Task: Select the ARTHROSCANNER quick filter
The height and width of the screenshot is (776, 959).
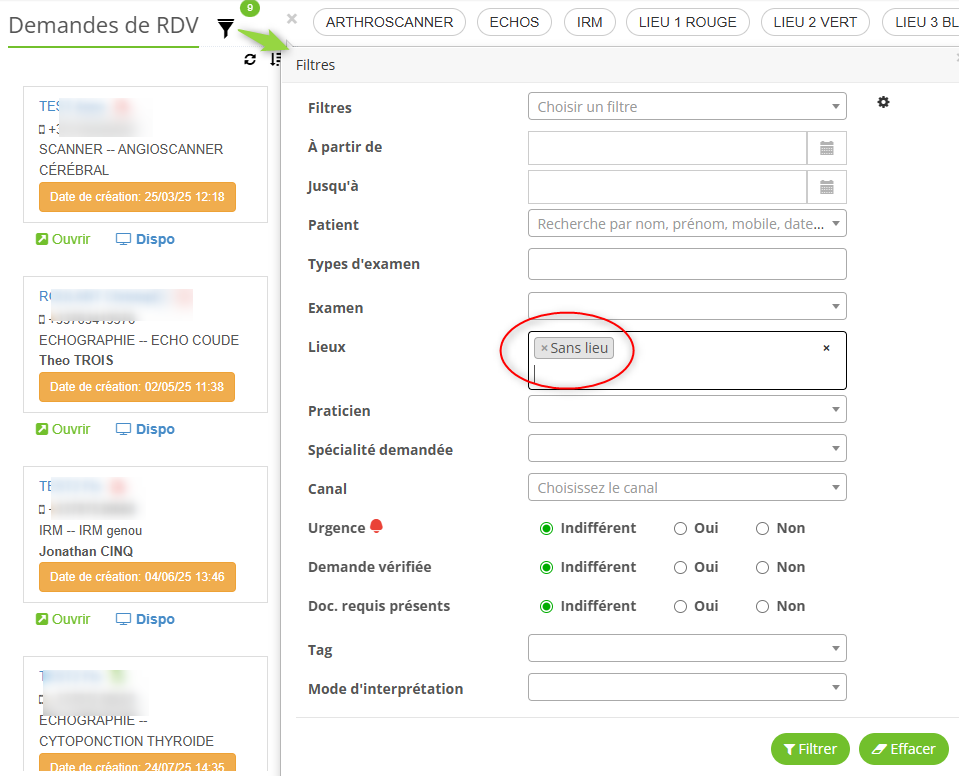Action: (x=389, y=22)
